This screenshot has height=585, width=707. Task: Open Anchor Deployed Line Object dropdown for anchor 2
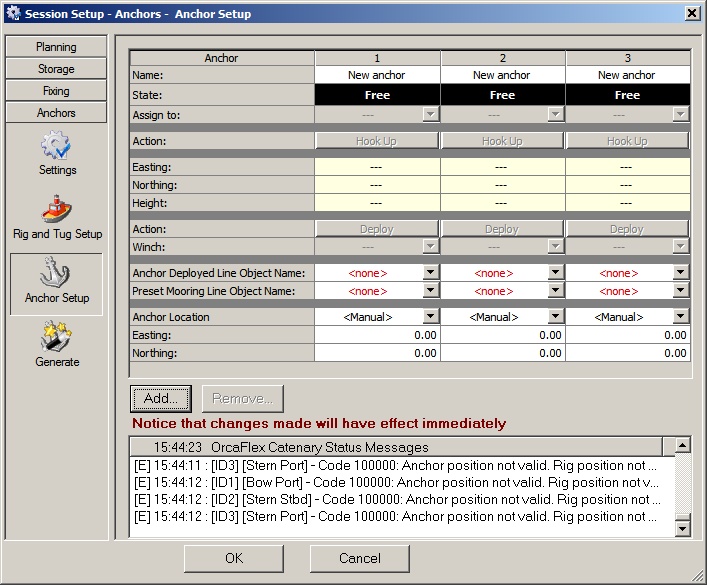pos(555,273)
